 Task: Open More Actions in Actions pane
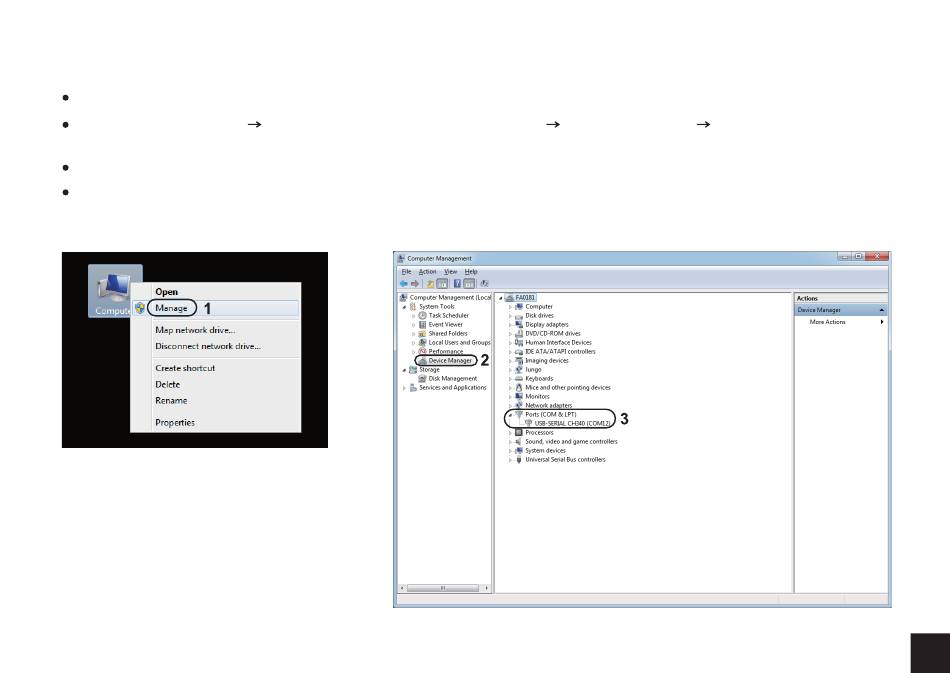[x=827, y=322]
